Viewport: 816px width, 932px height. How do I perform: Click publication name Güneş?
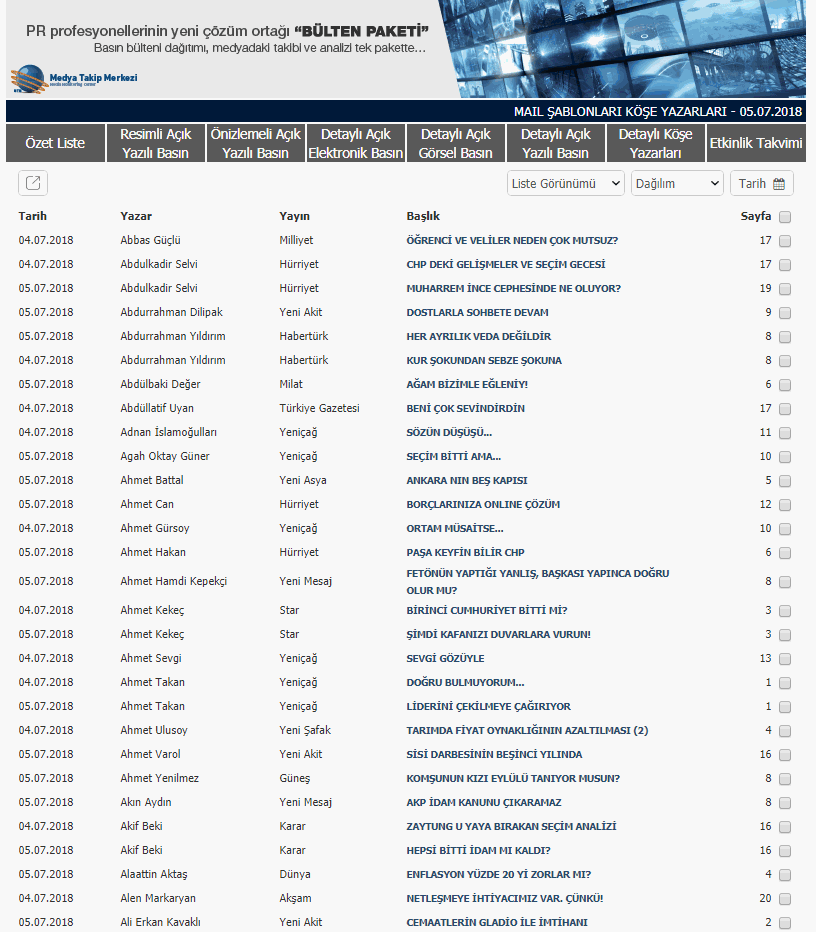[295, 778]
